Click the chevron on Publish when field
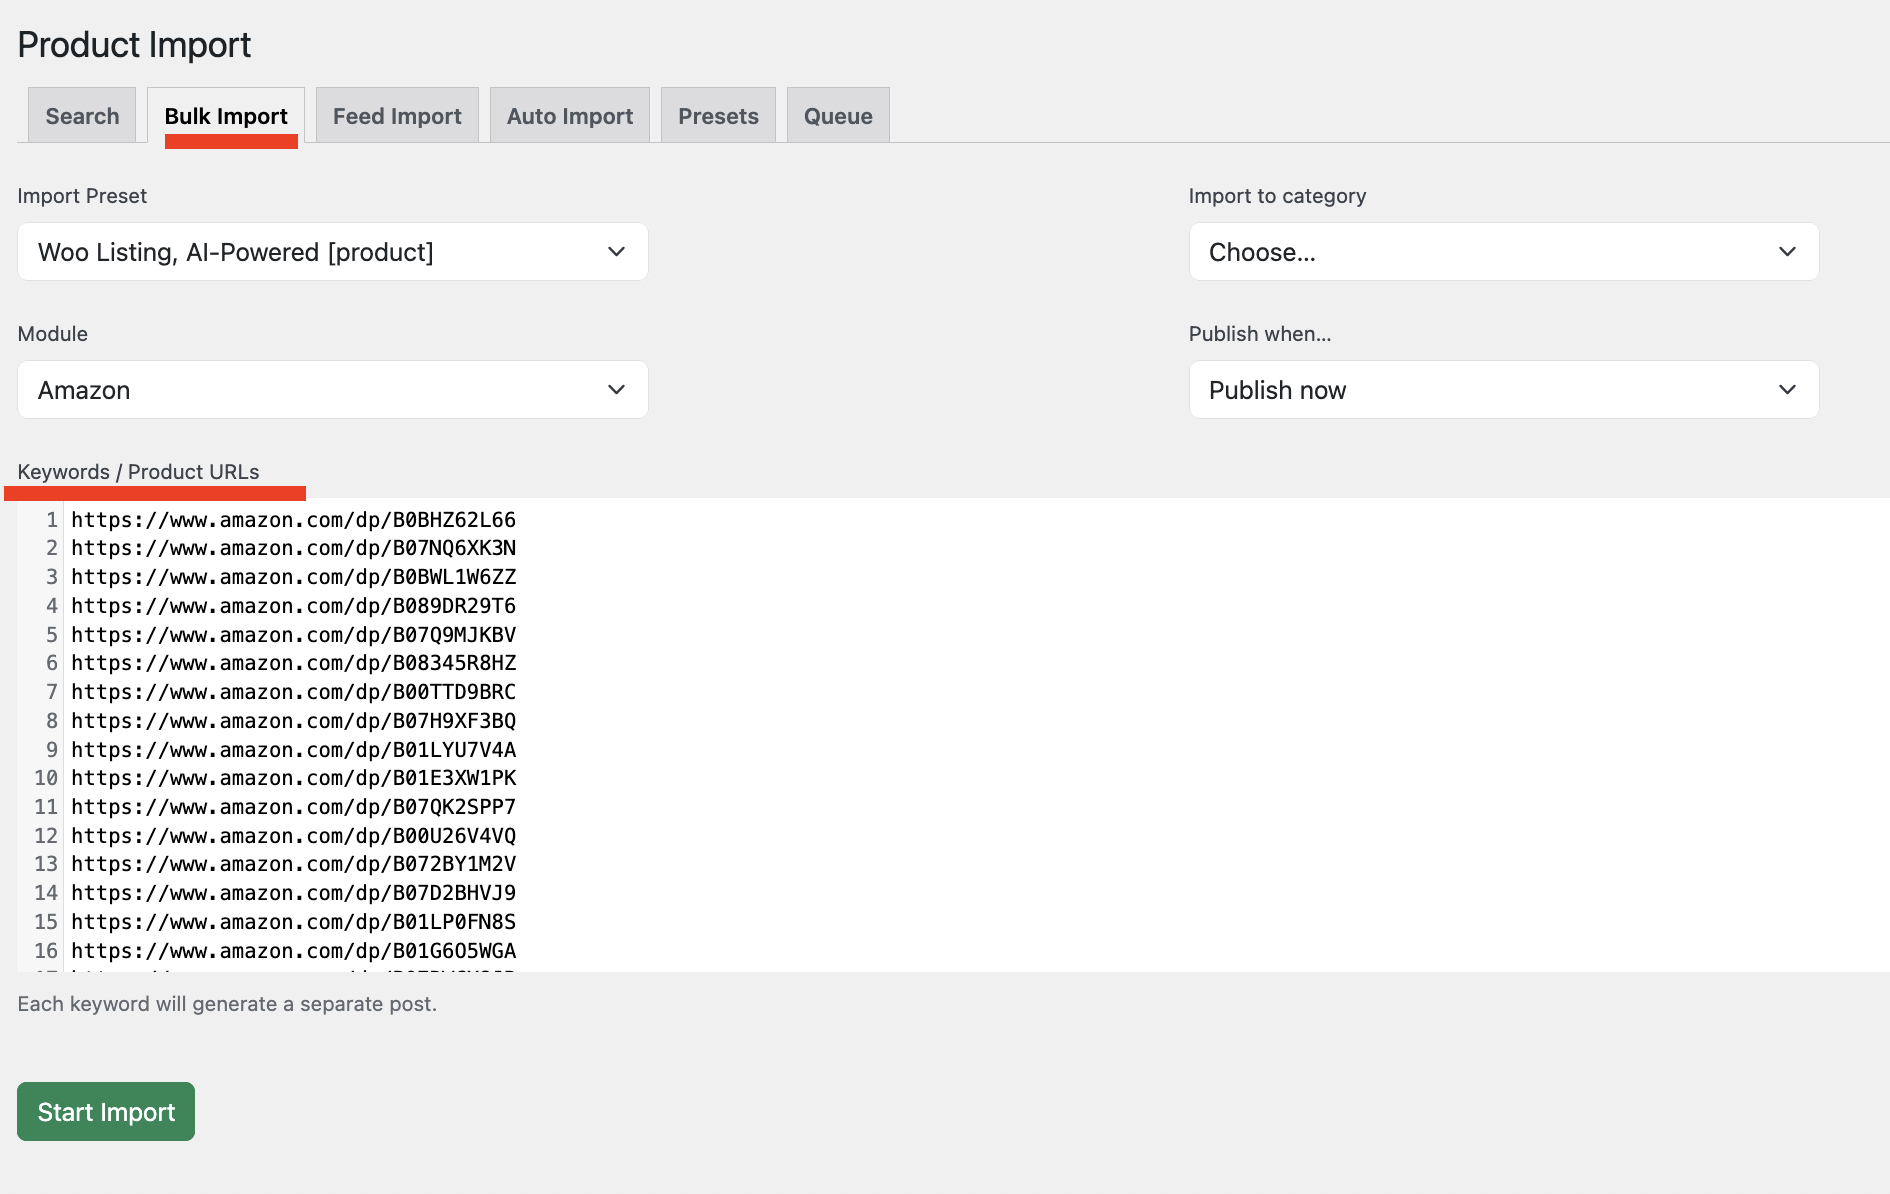 [x=1787, y=390]
